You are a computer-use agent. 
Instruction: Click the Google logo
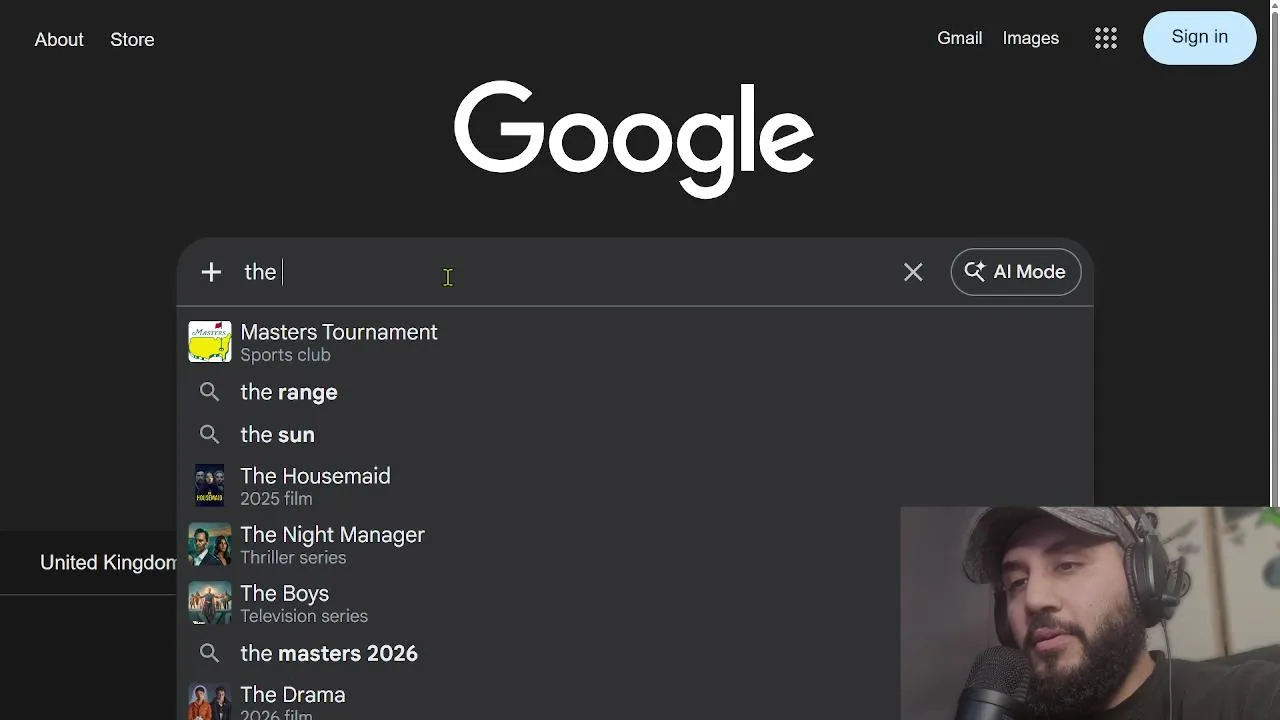(634, 138)
